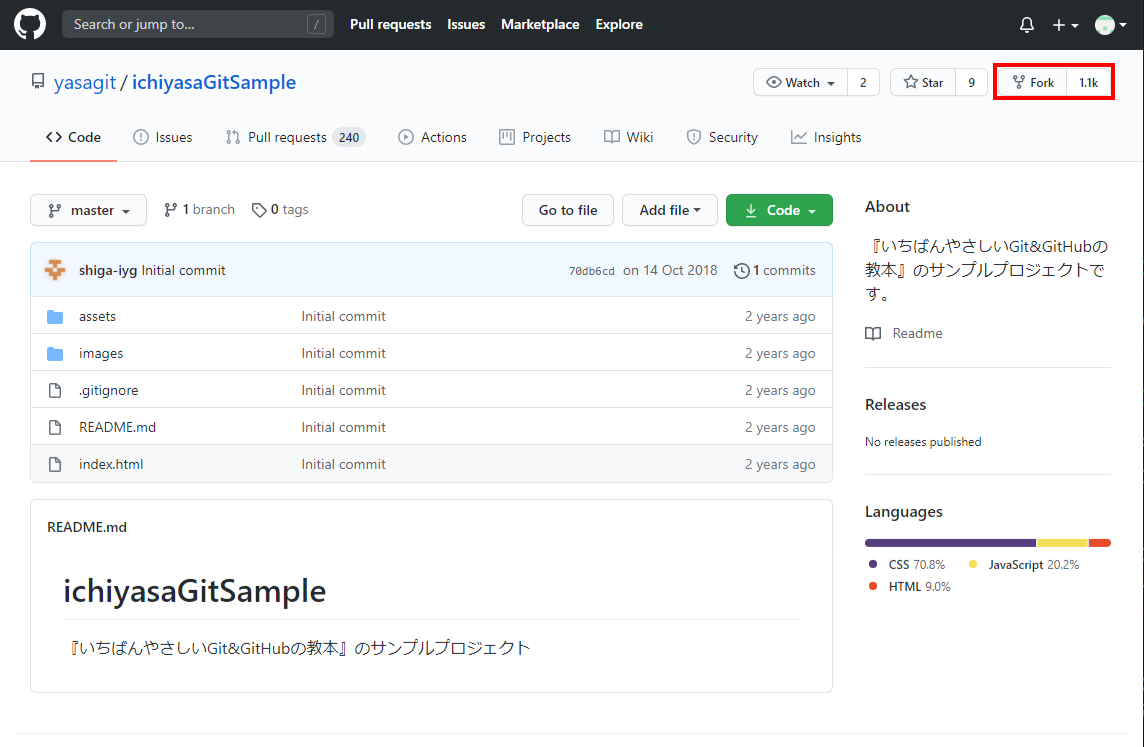This screenshot has height=747, width=1144.
Task: Open the plus create-new menu
Action: [1065, 25]
